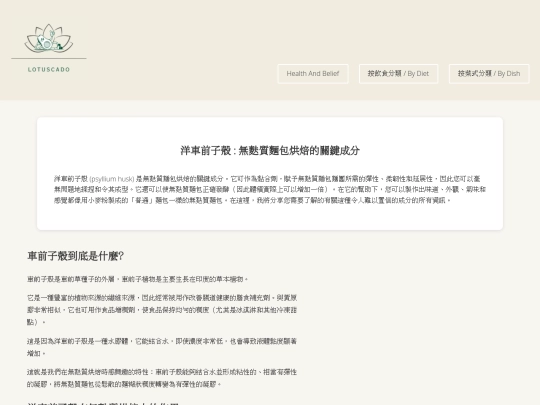Click the intro paragraph mentioning psyllium husk
The image size is (540, 405).
pyautogui.click(x=270, y=189)
